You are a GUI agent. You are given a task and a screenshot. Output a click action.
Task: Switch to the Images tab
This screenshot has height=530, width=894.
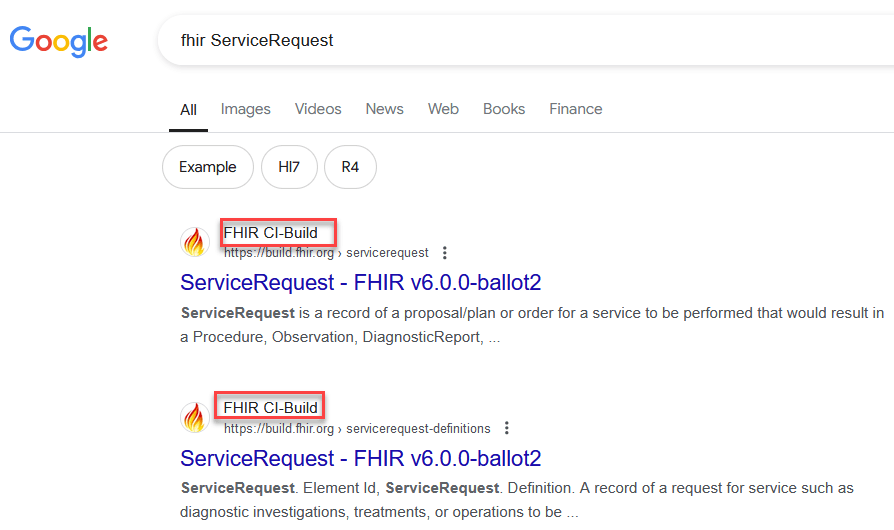(245, 109)
